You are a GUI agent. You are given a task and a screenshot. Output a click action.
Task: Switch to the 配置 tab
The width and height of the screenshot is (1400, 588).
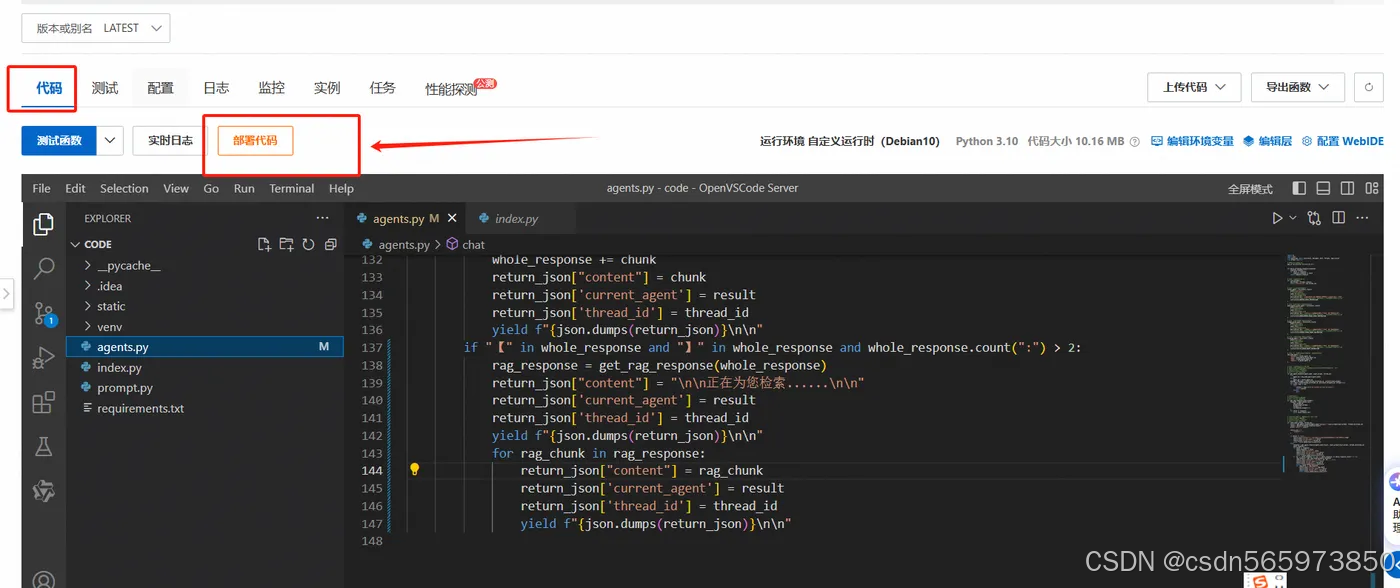tap(160, 88)
